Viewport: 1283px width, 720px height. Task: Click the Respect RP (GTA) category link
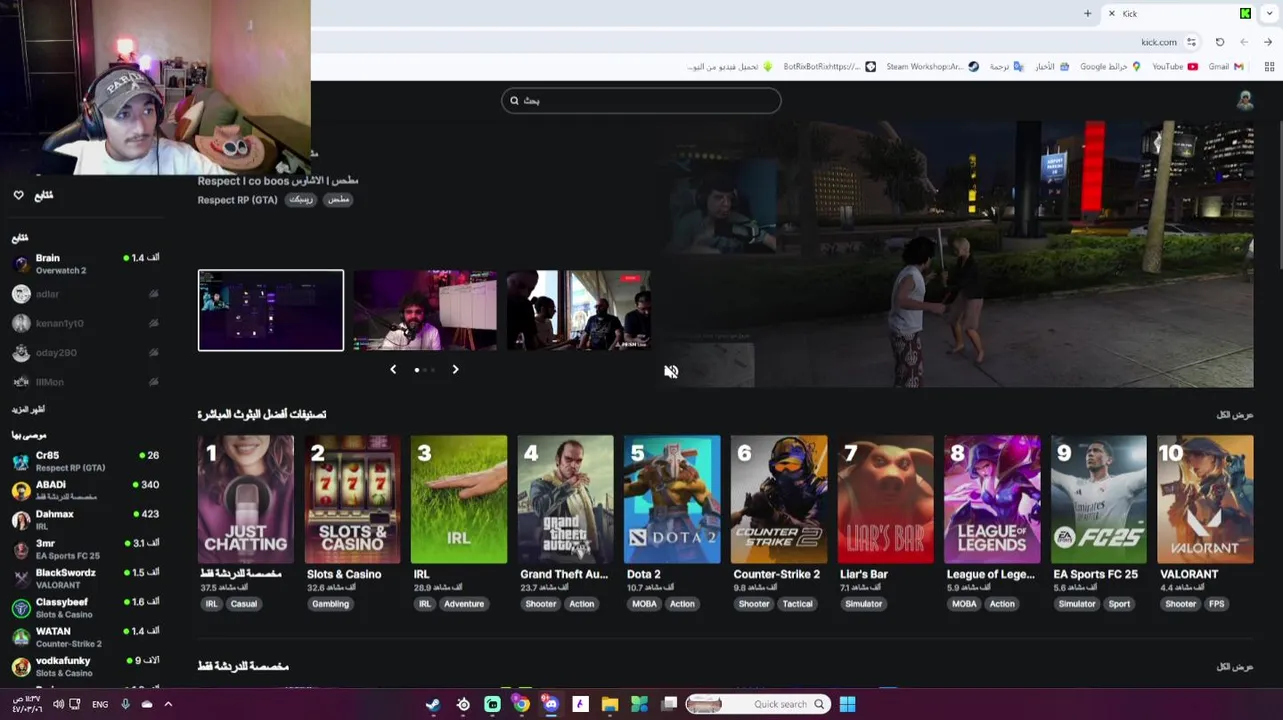[x=237, y=200]
